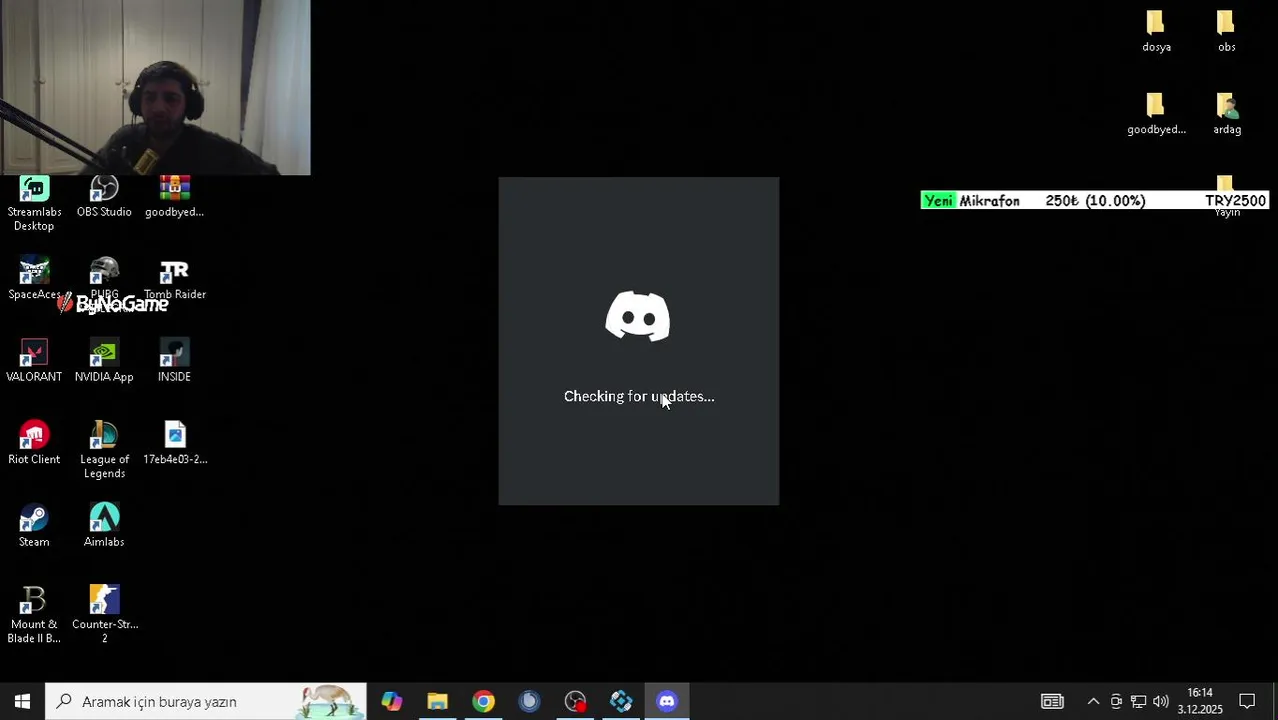Open Riot Client shortcut
The image size is (1278, 720).
(34, 444)
